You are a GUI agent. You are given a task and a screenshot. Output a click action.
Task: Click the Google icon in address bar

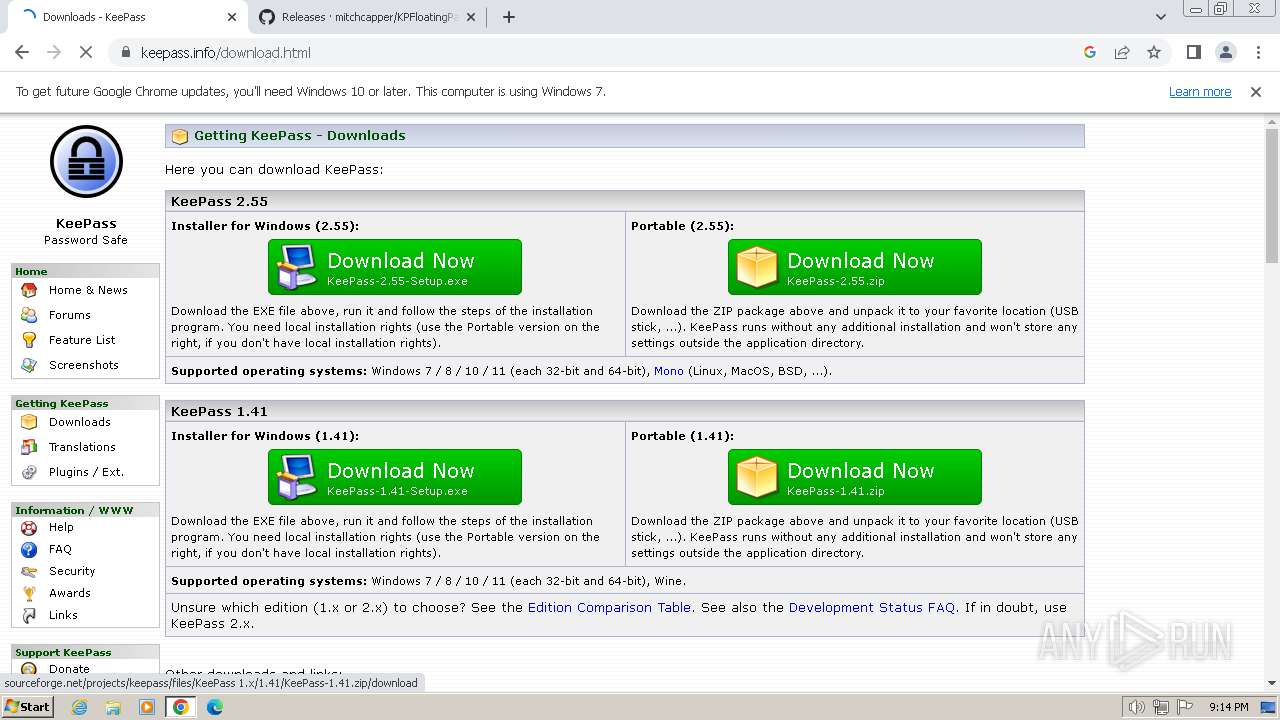1090,52
